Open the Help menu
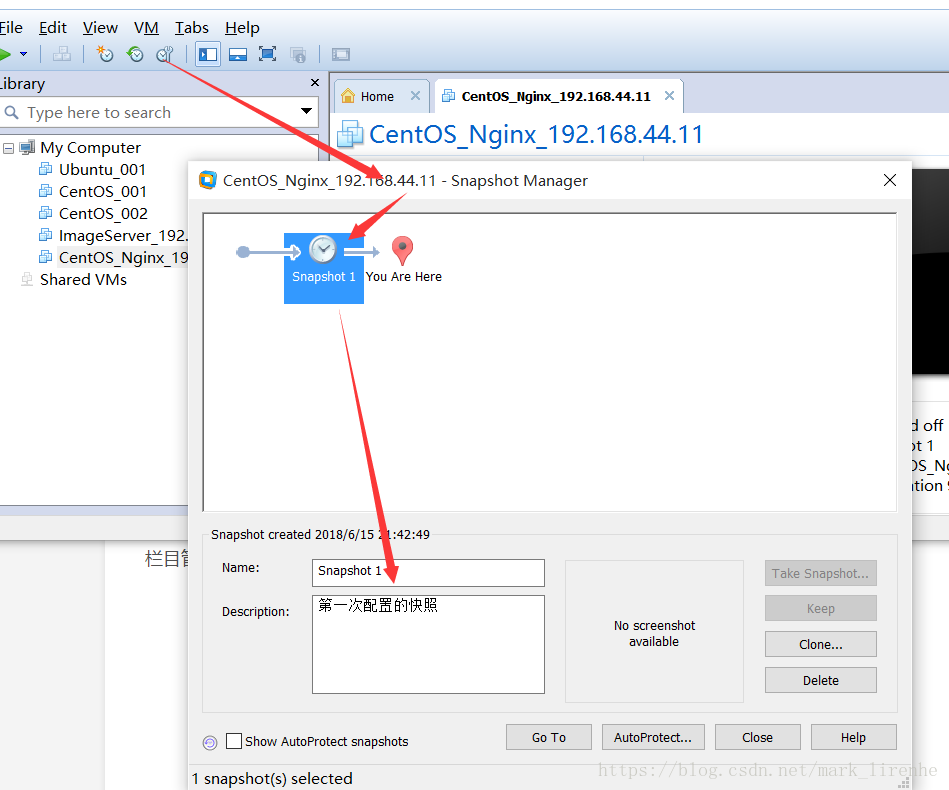 (x=242, y=28)
